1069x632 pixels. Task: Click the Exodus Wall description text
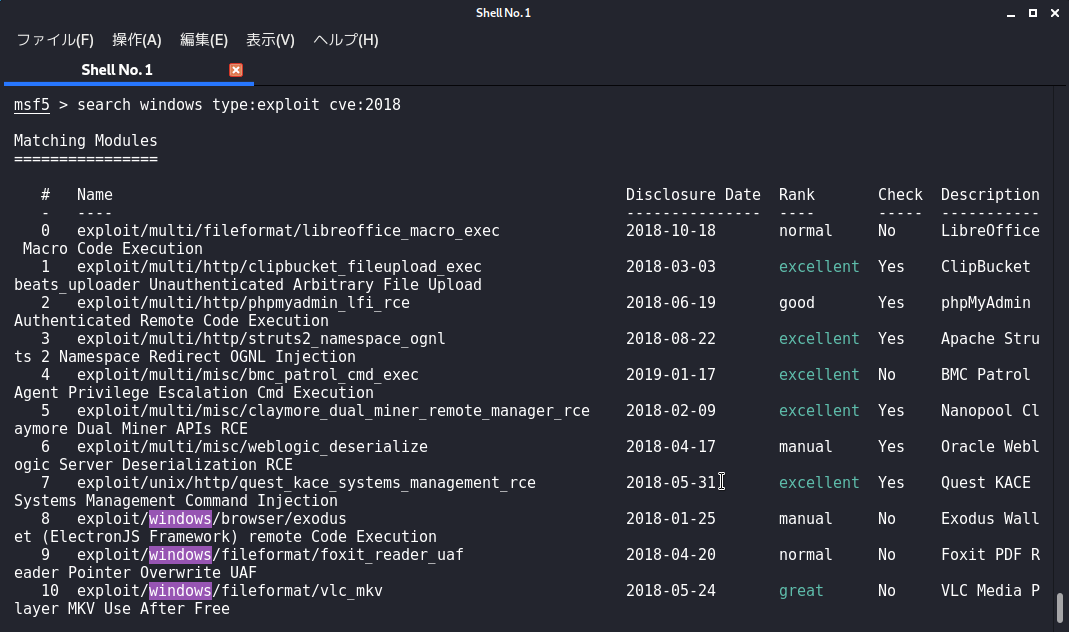click(x=991, y=519)
